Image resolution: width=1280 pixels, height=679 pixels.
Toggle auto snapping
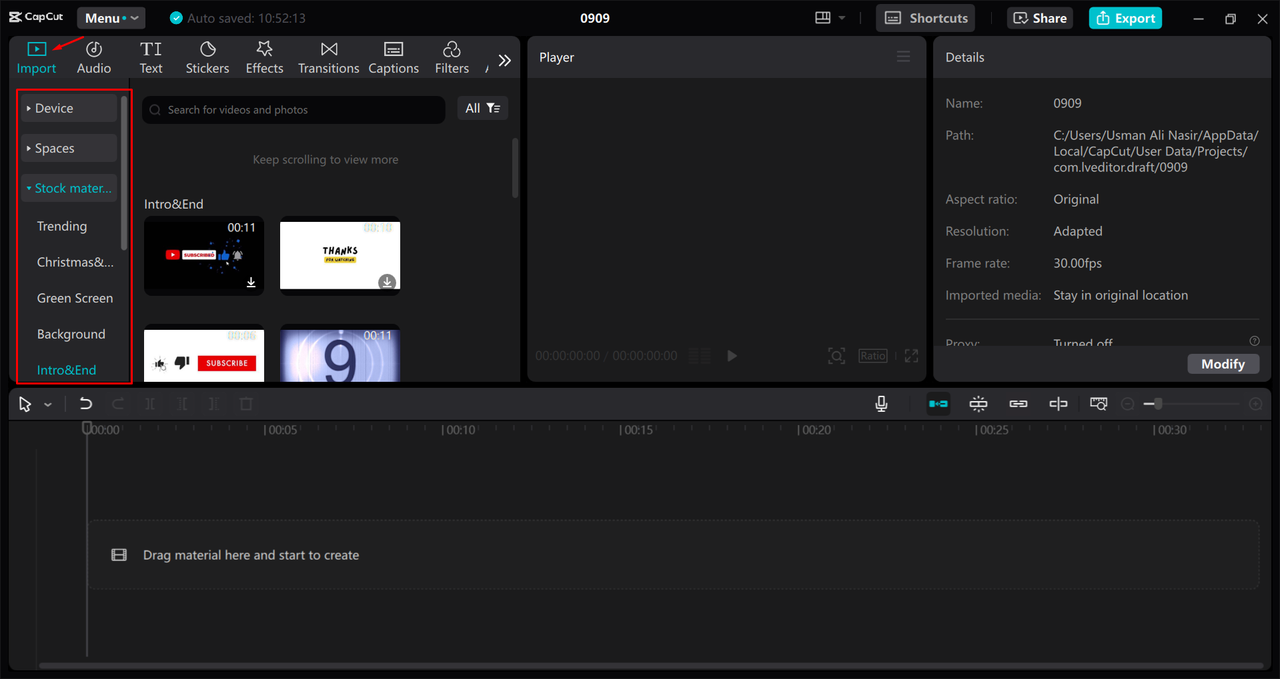click(x=978, y=404)
